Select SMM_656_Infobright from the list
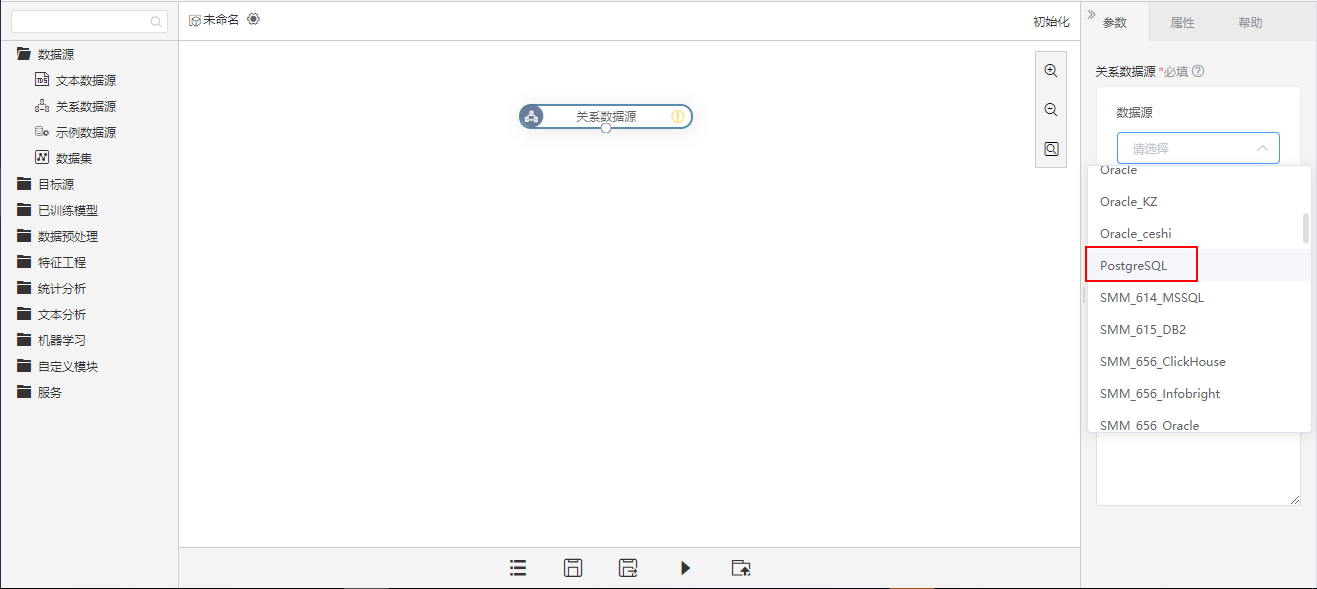 1199,394
